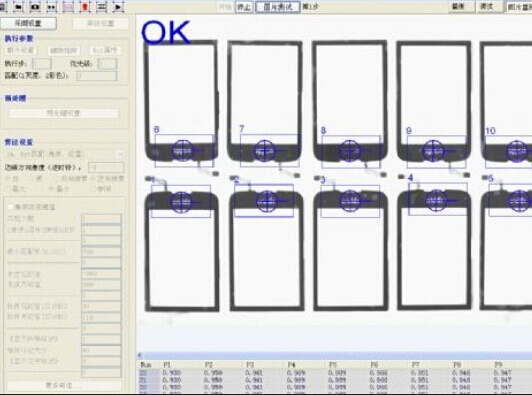
Task: Toggle the checkbox in the lower parameter group
Action: [x=11, y=206]
